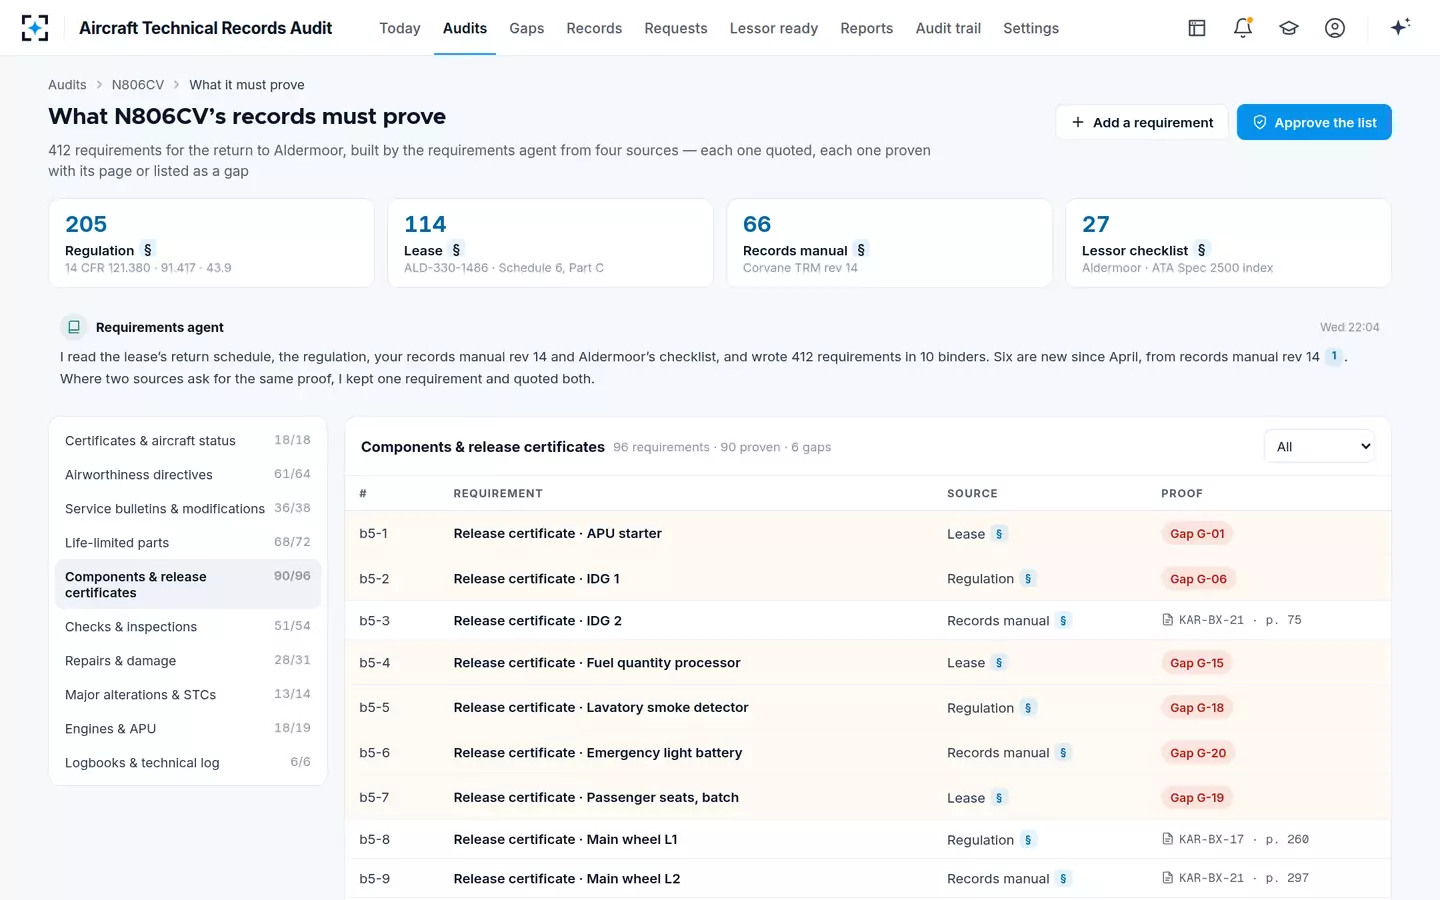Viewport: 1440px width, 900px height.
Task: Open proof document KAR-BX-17 p. 260
Action: pyautogui.click(x=1236, y=840)
